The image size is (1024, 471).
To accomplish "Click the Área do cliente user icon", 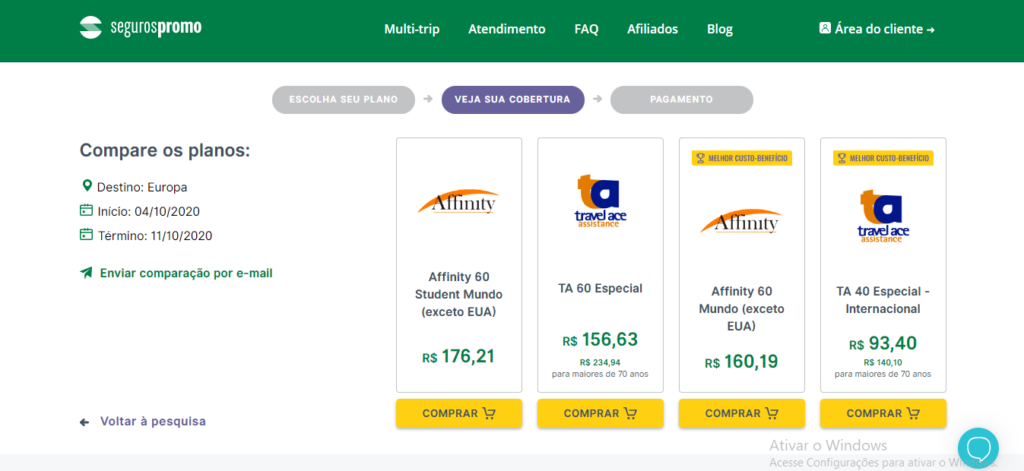I will (825, 28).
